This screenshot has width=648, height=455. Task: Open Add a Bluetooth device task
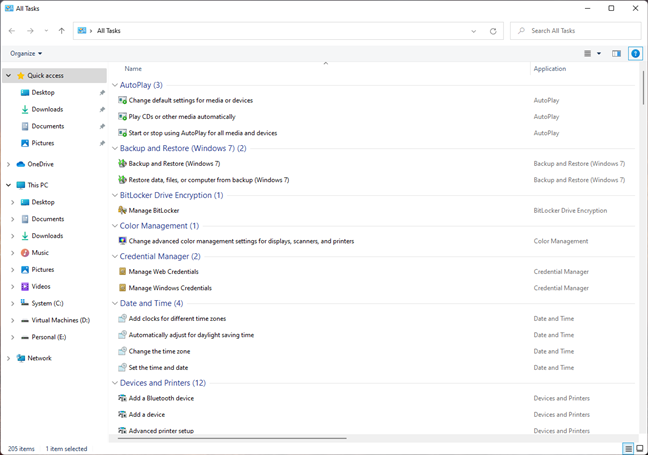161,398
